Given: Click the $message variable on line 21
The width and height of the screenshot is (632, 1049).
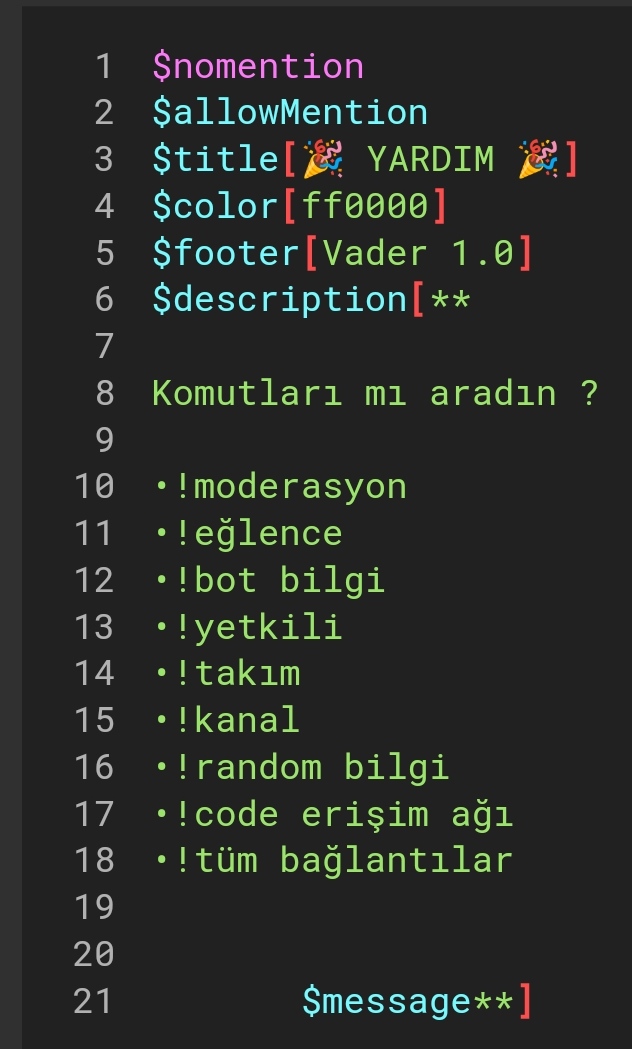Looking at the screenshot, I should (x=387, y=1001).
